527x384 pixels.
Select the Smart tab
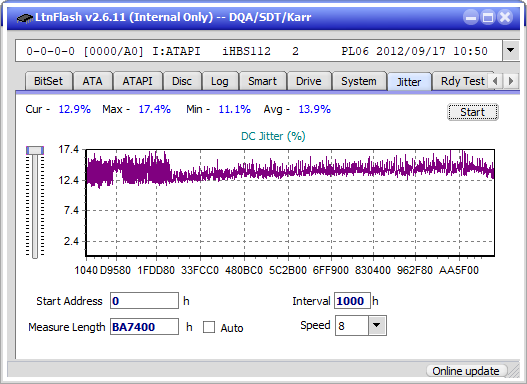pos(262,81)
